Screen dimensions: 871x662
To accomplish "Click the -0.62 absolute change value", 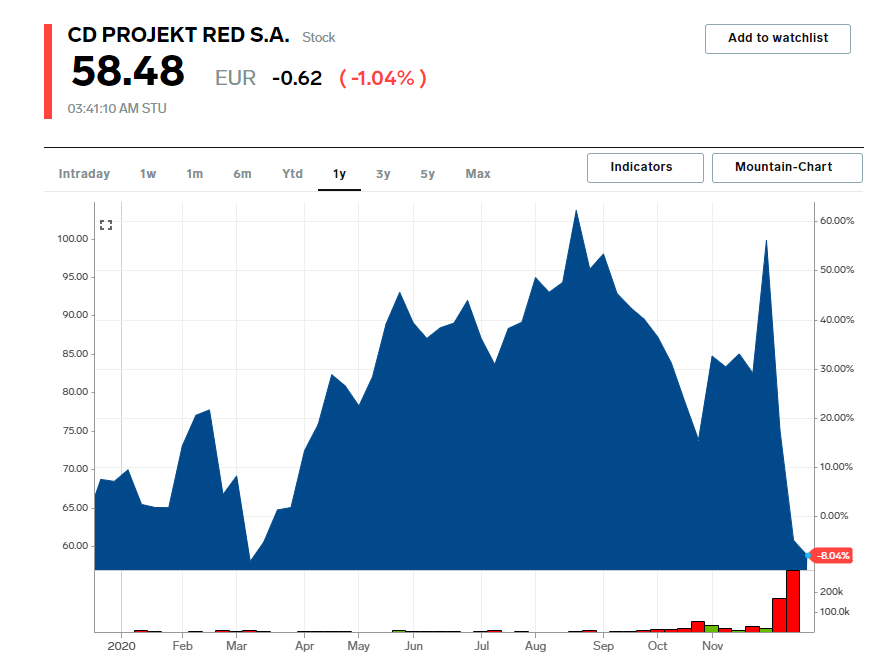I will click(297, 78).
